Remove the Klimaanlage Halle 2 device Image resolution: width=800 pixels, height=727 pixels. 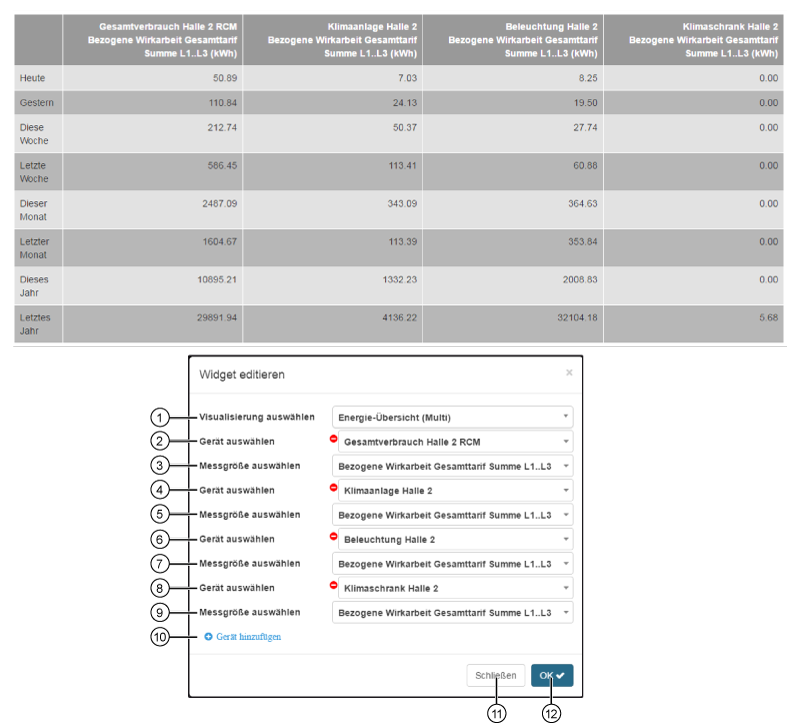click(x=332, y=489)
